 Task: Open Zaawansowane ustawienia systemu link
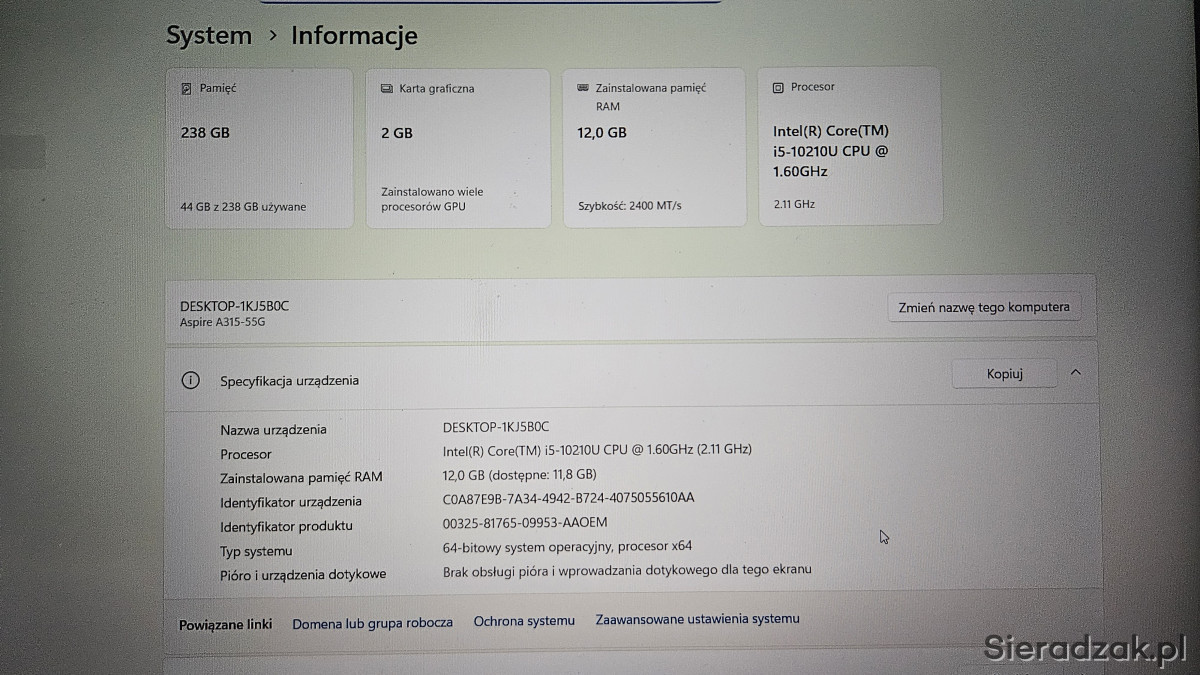[x=697, y=619]
